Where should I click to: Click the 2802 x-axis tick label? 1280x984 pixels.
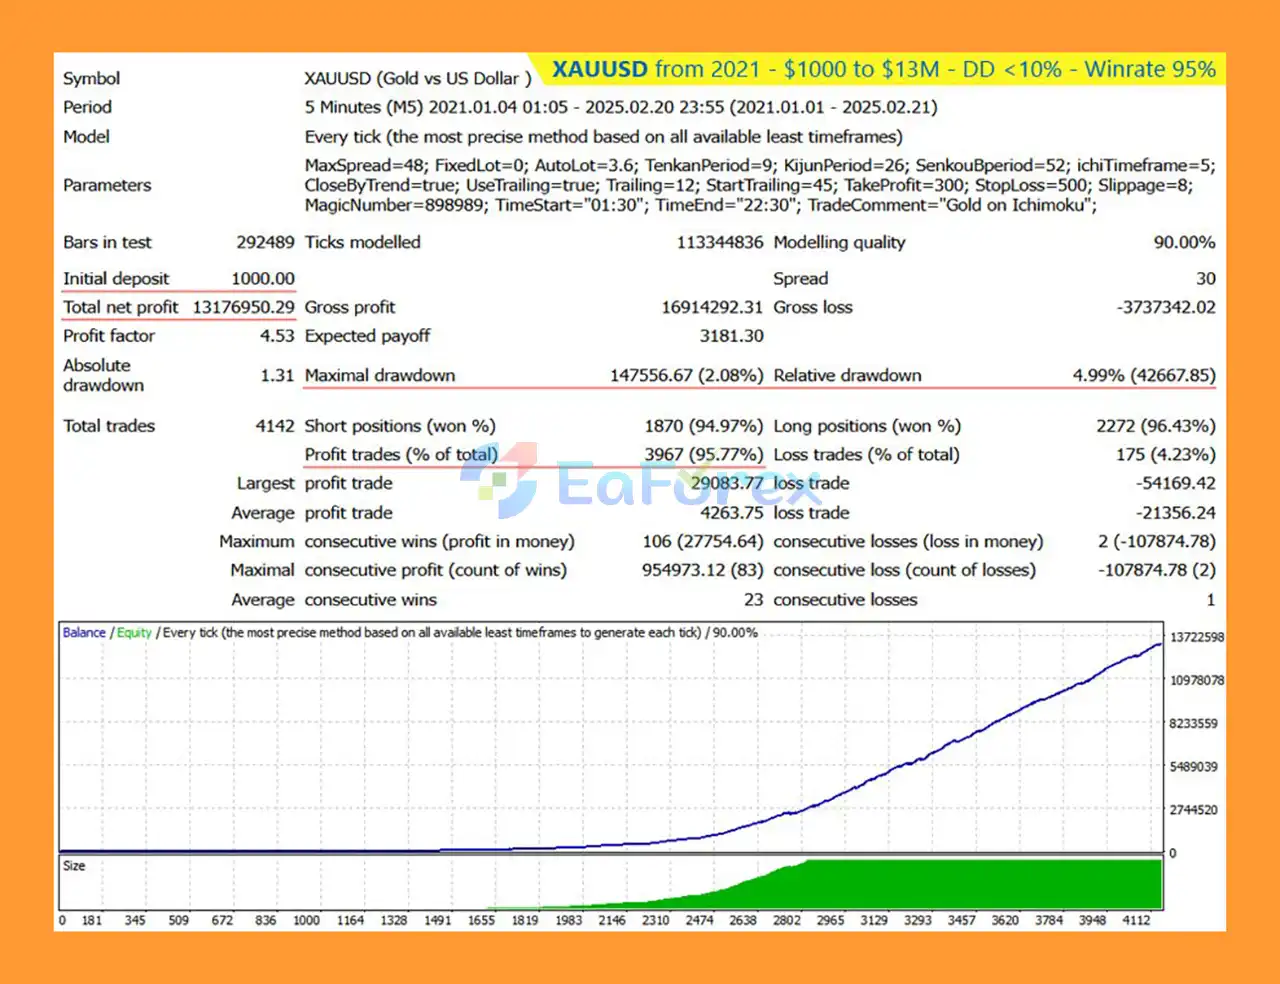(786, 920)
